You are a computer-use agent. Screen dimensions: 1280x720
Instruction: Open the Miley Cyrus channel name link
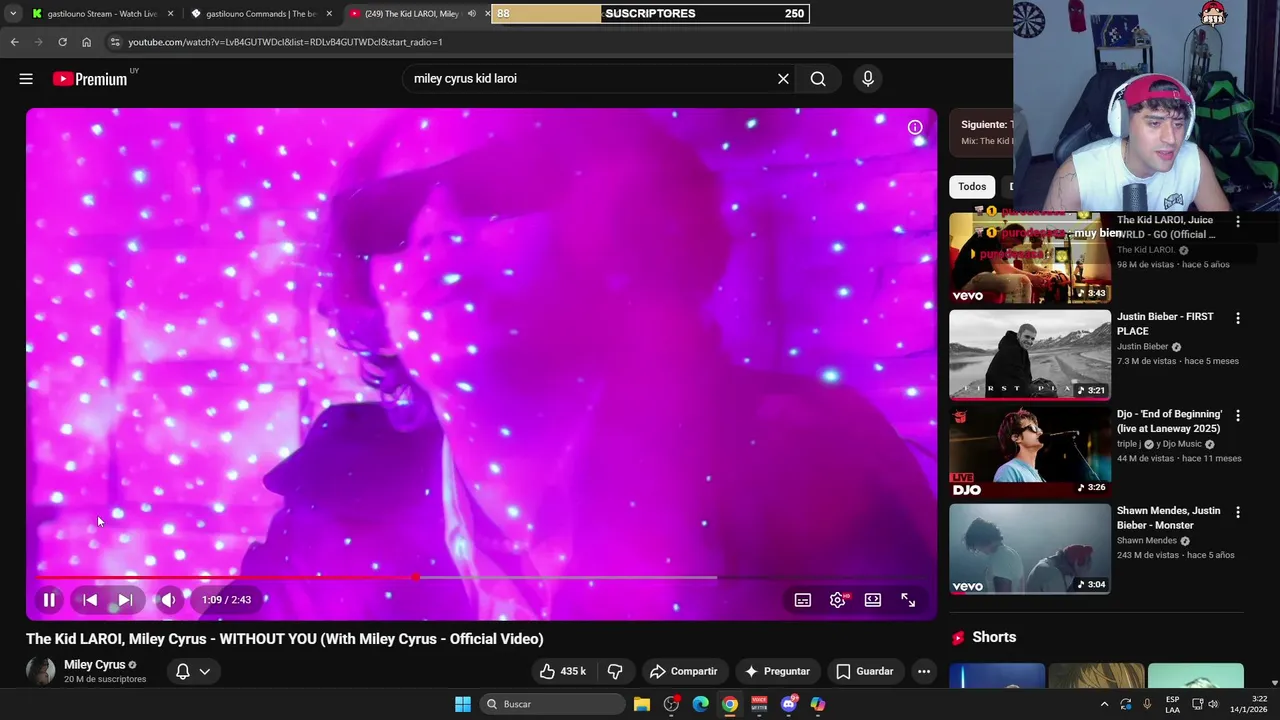(94, 665)
